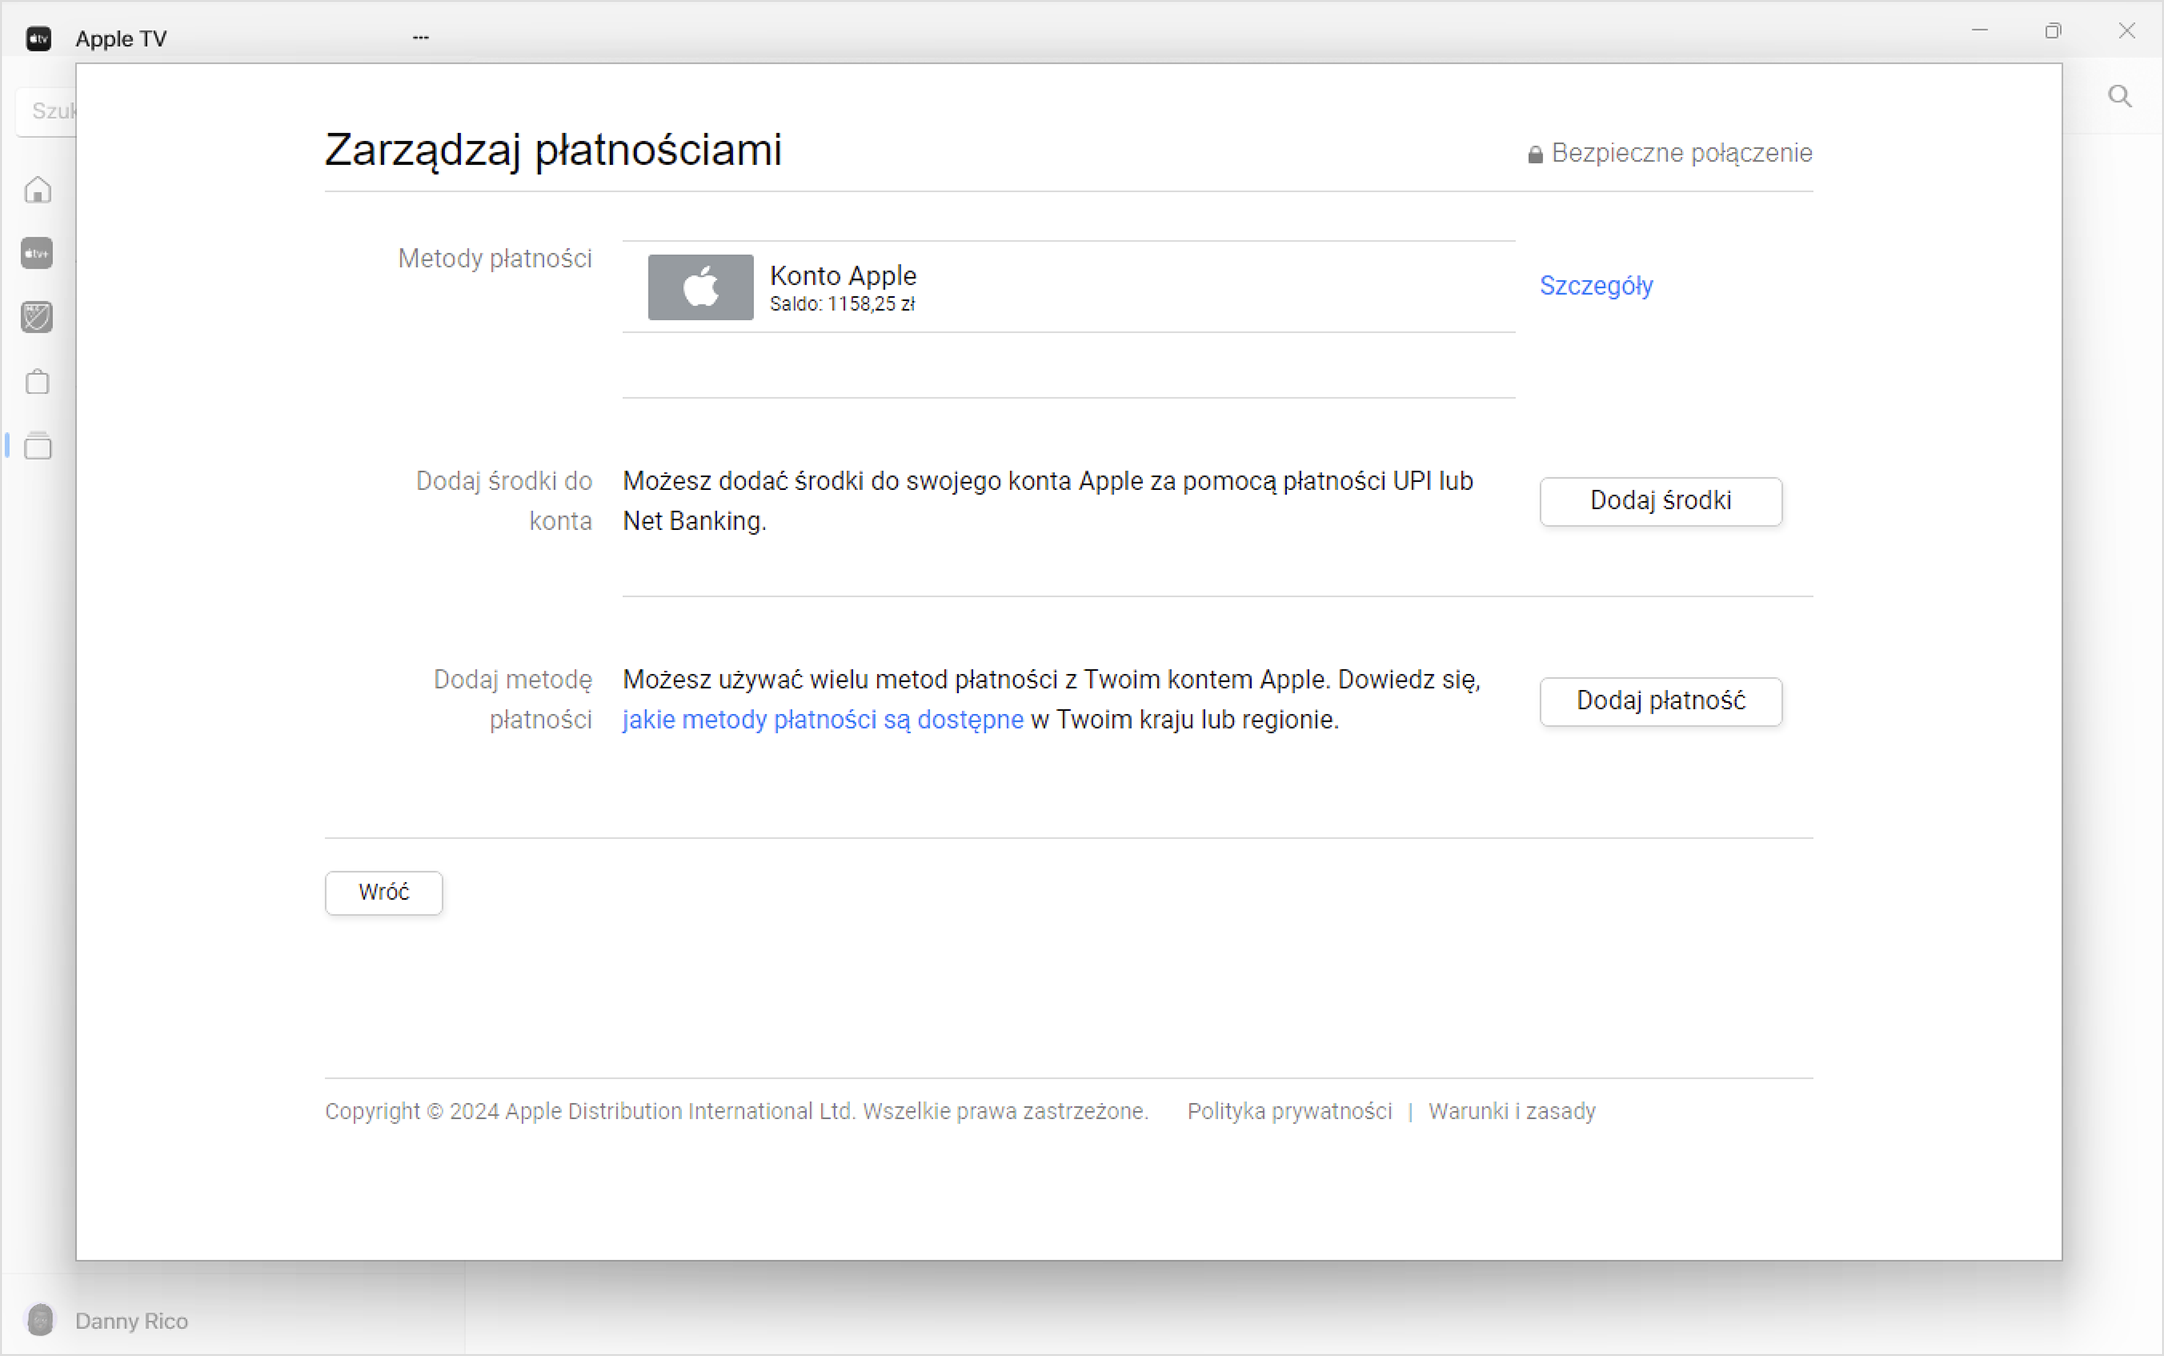Image resolution: width=2164 pixels, height=1356 pixels.
Task: Open the Store bag icon in sidebar
Action: pos(38,381)
